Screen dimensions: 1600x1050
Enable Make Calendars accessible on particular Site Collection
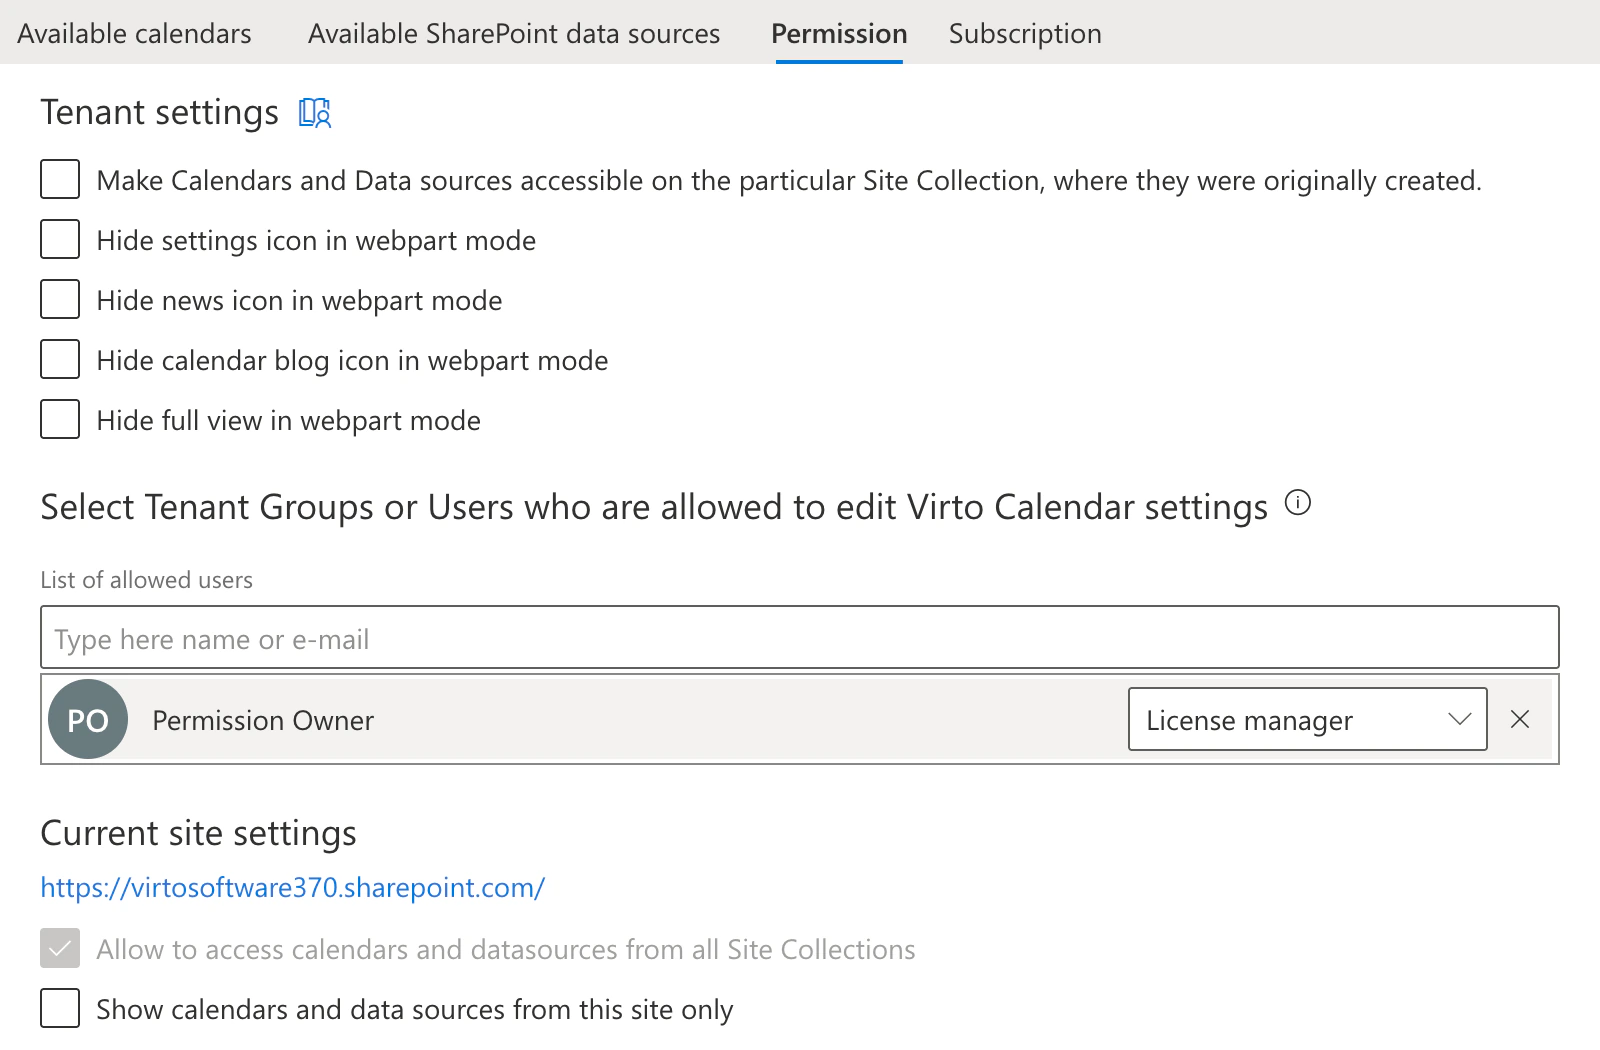pos(60,180)
